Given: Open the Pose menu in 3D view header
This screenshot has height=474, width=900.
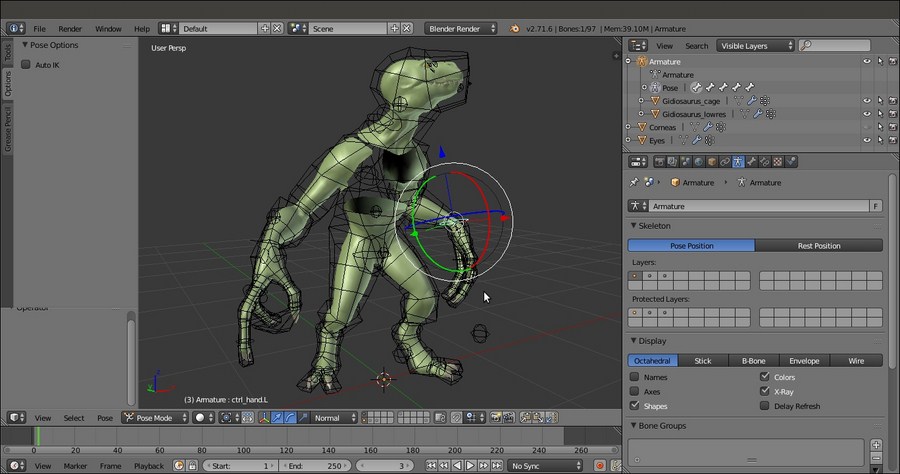Looking at the screenshot, I should [x=105, y=418].
